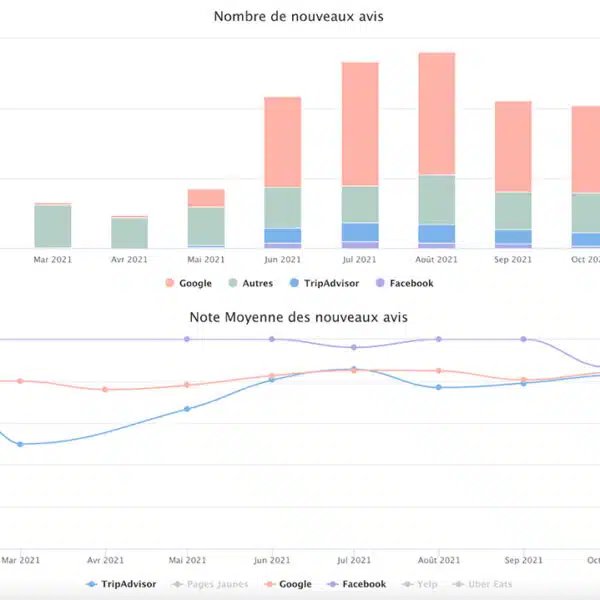Image resolution: width=600 pixels, height=600 pixels.
Task: Click the Facebook data point at Mai 2021
Action: (187, 339)
